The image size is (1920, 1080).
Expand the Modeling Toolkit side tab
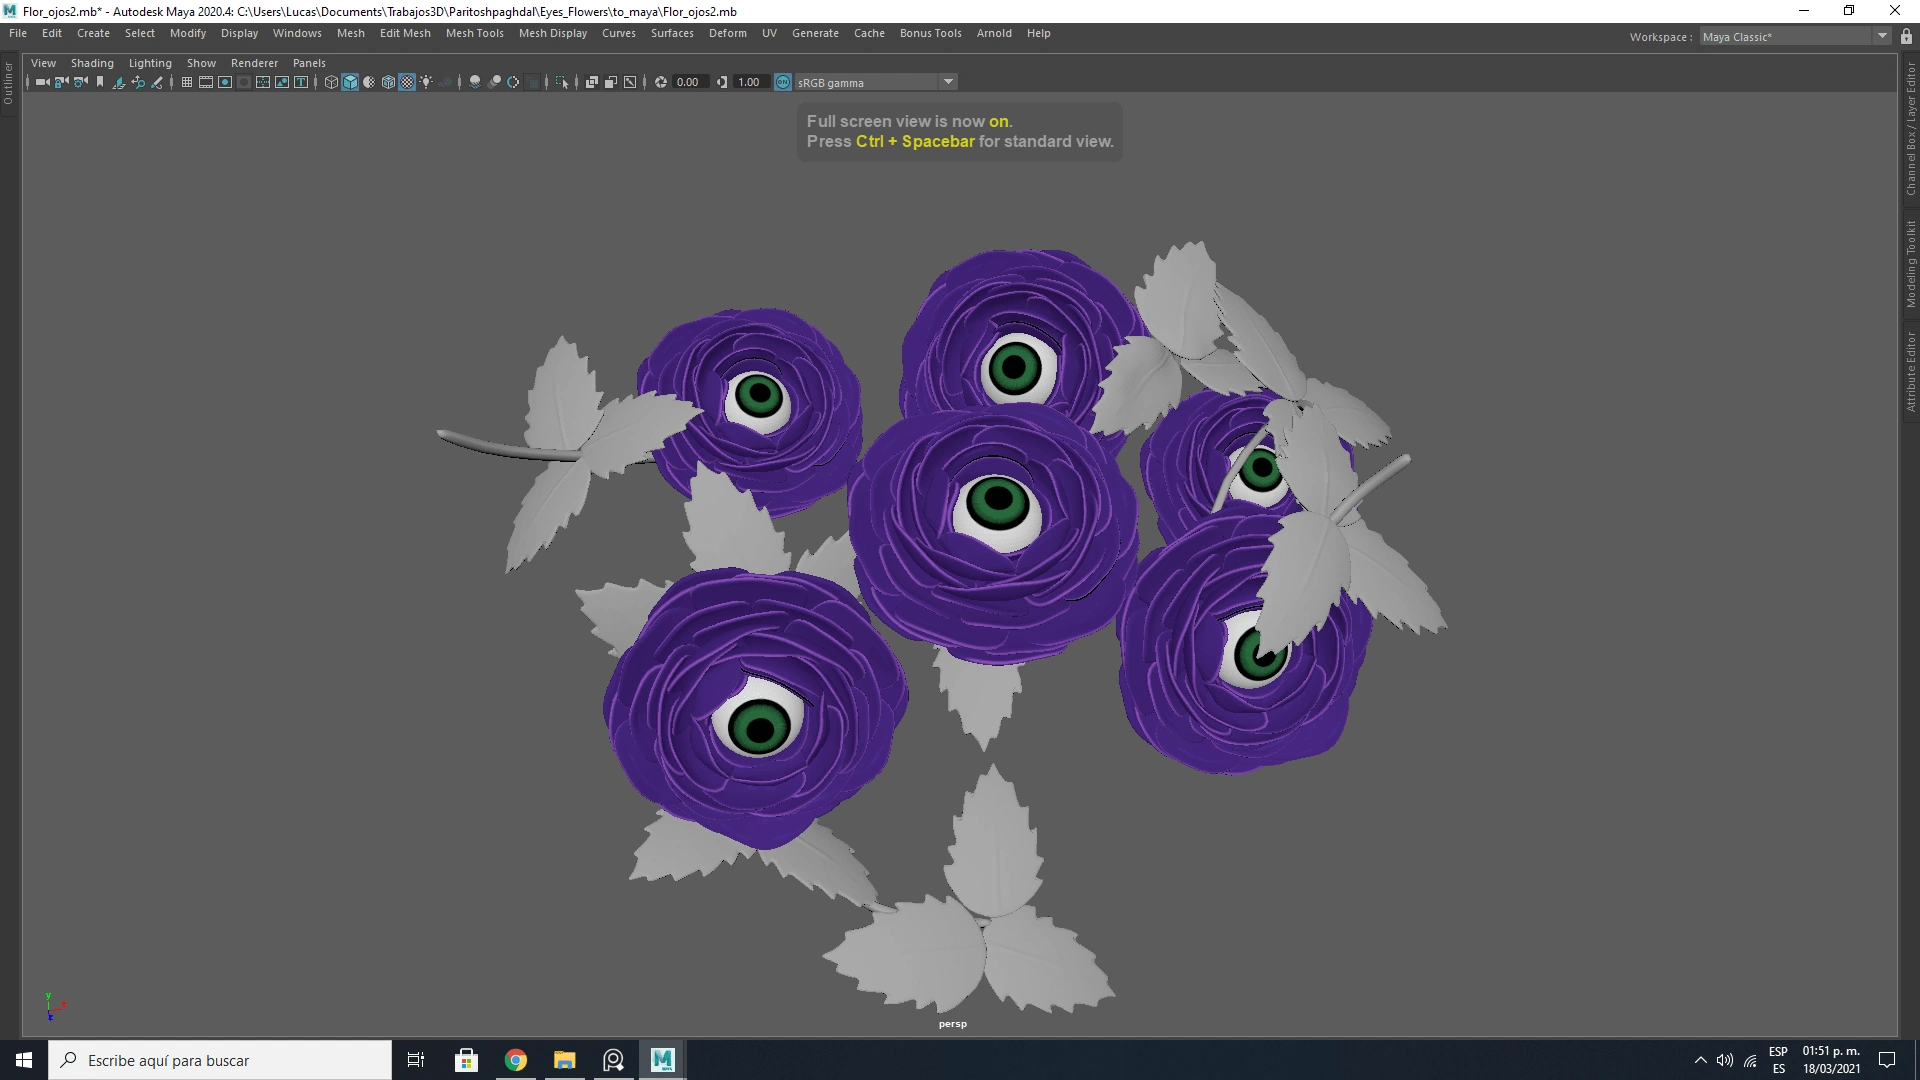(1910, 263)
